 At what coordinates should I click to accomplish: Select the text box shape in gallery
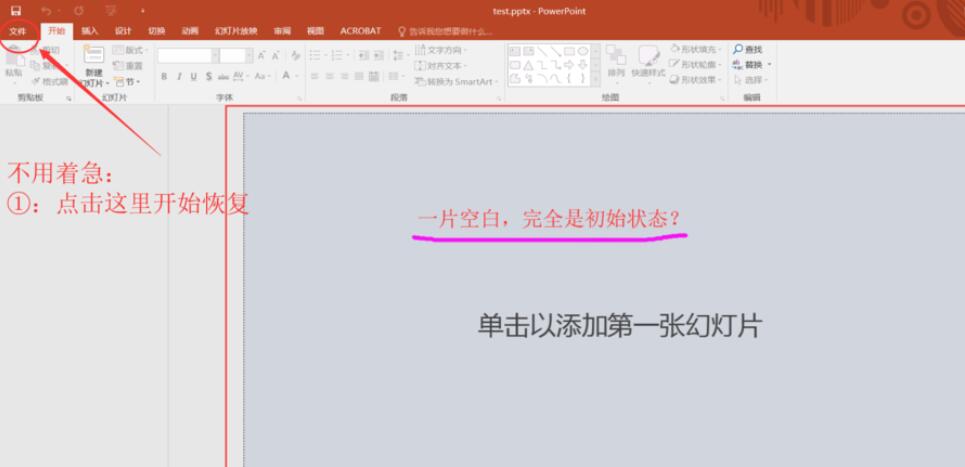(515, 51)
